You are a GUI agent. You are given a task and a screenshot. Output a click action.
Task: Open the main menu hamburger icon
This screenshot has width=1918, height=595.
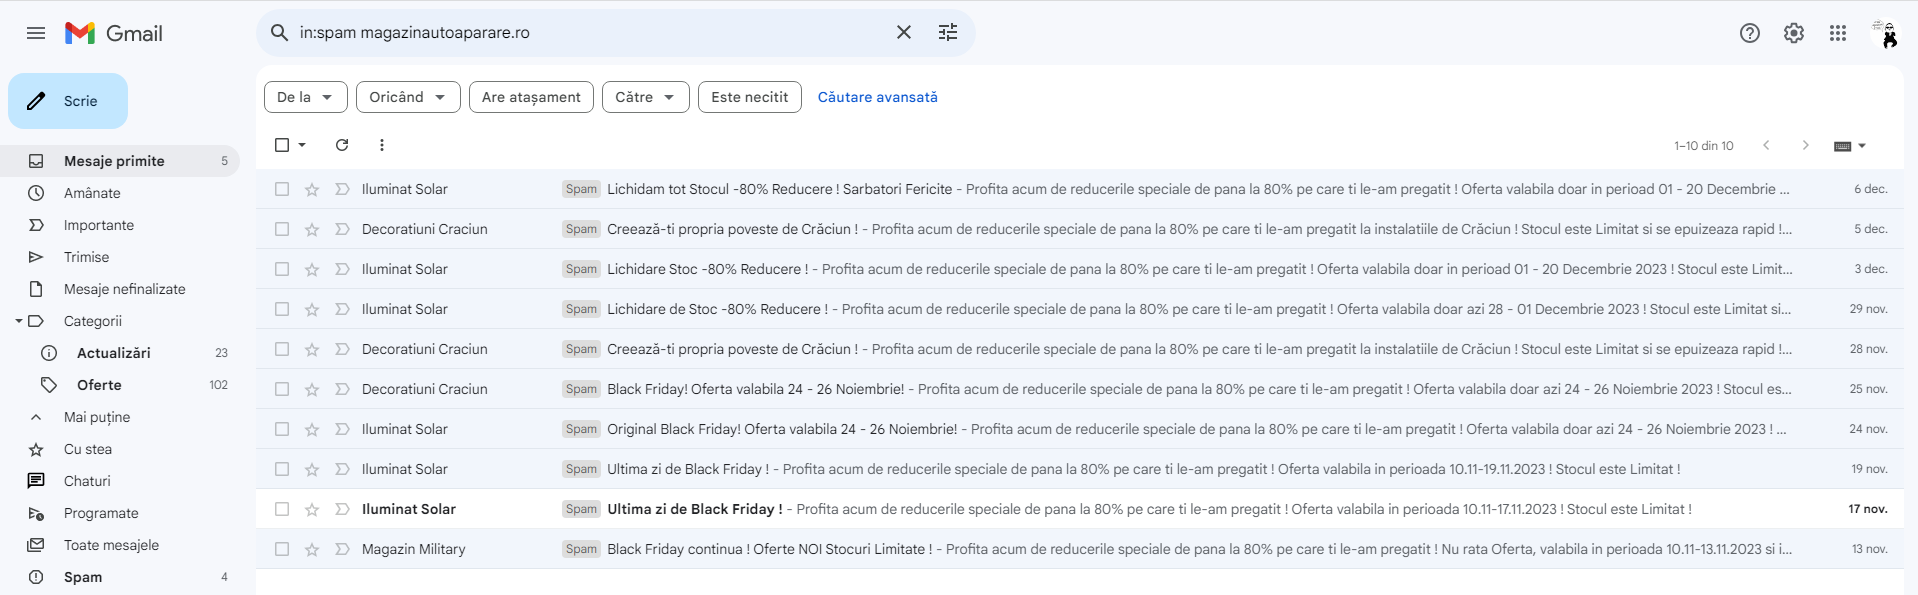[x=36, y=33]
